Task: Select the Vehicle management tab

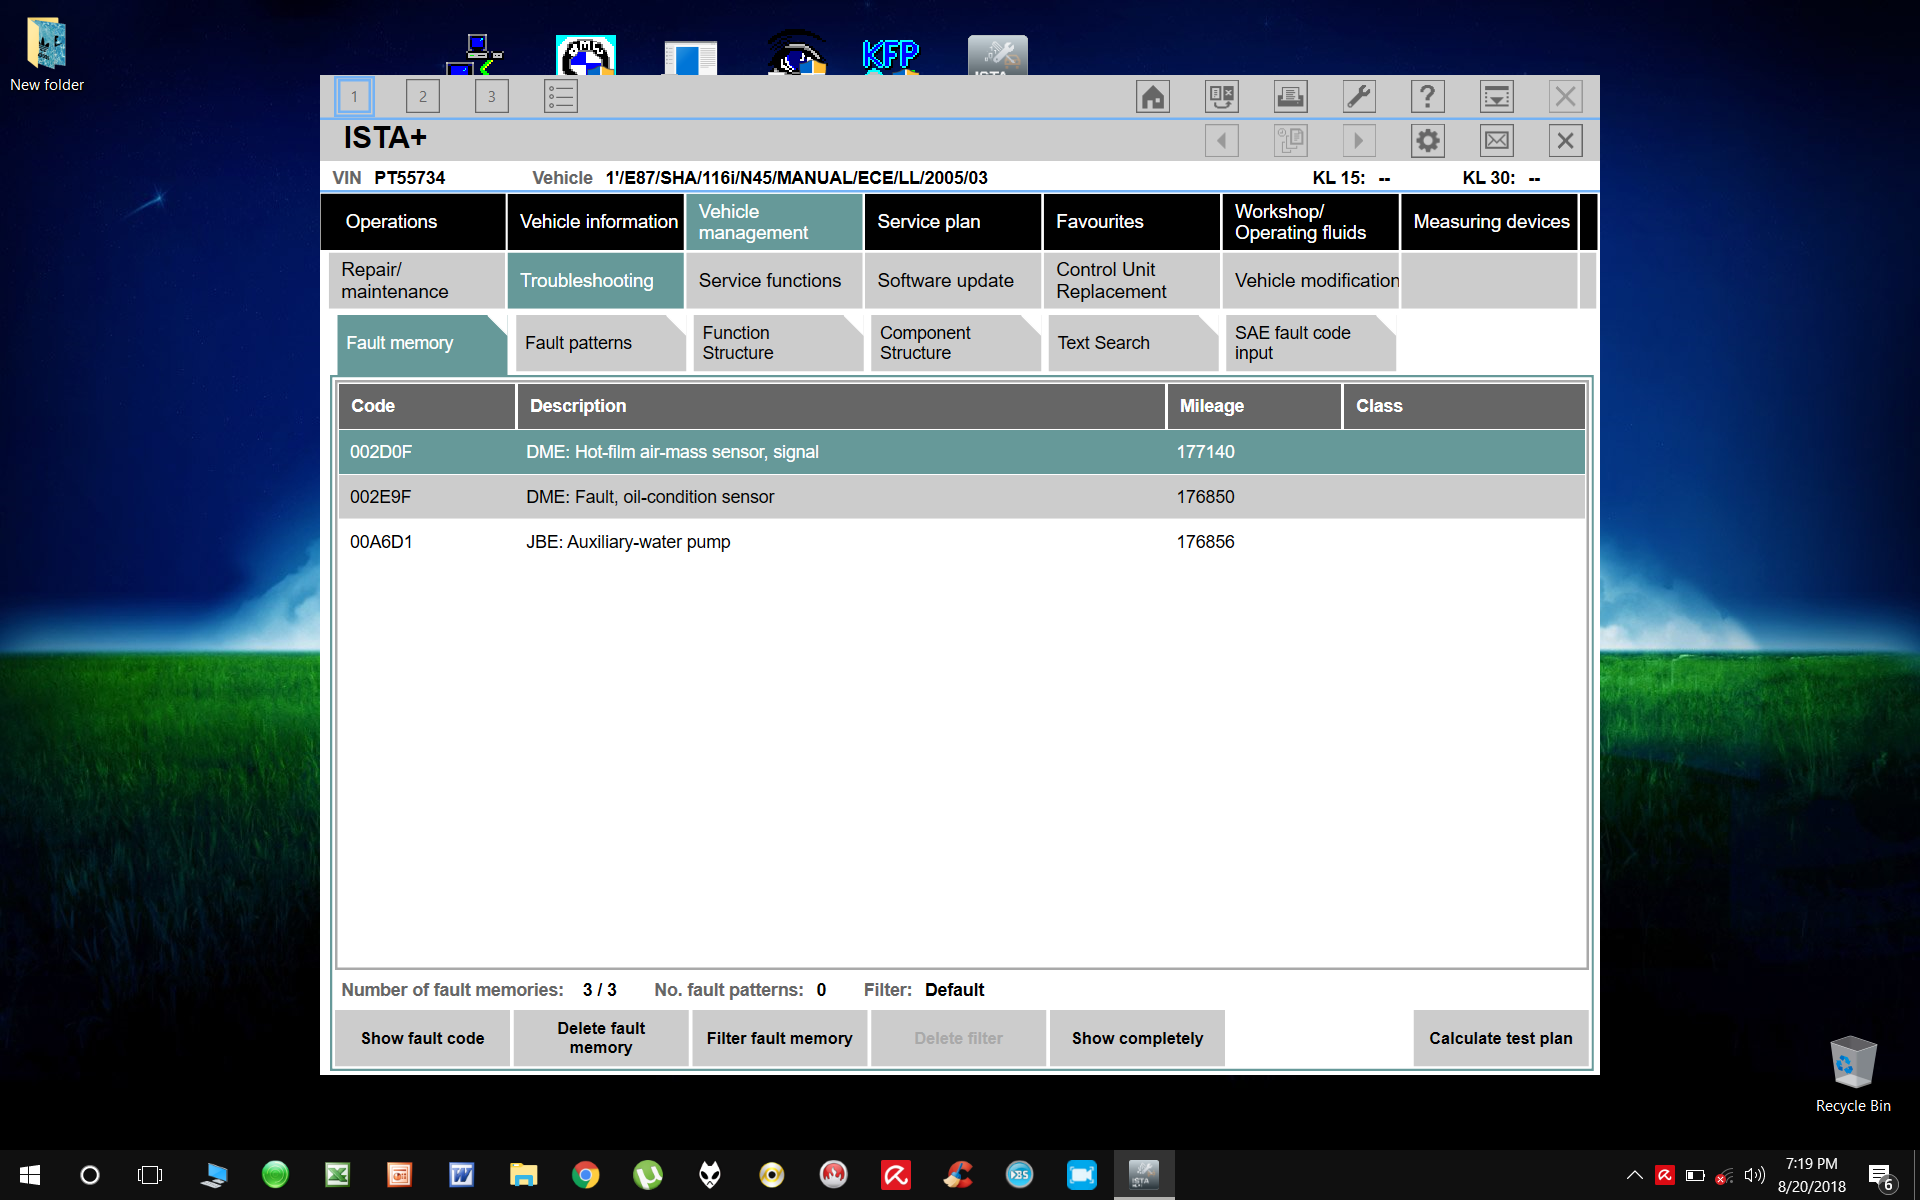Action: (x=774, y=222)
